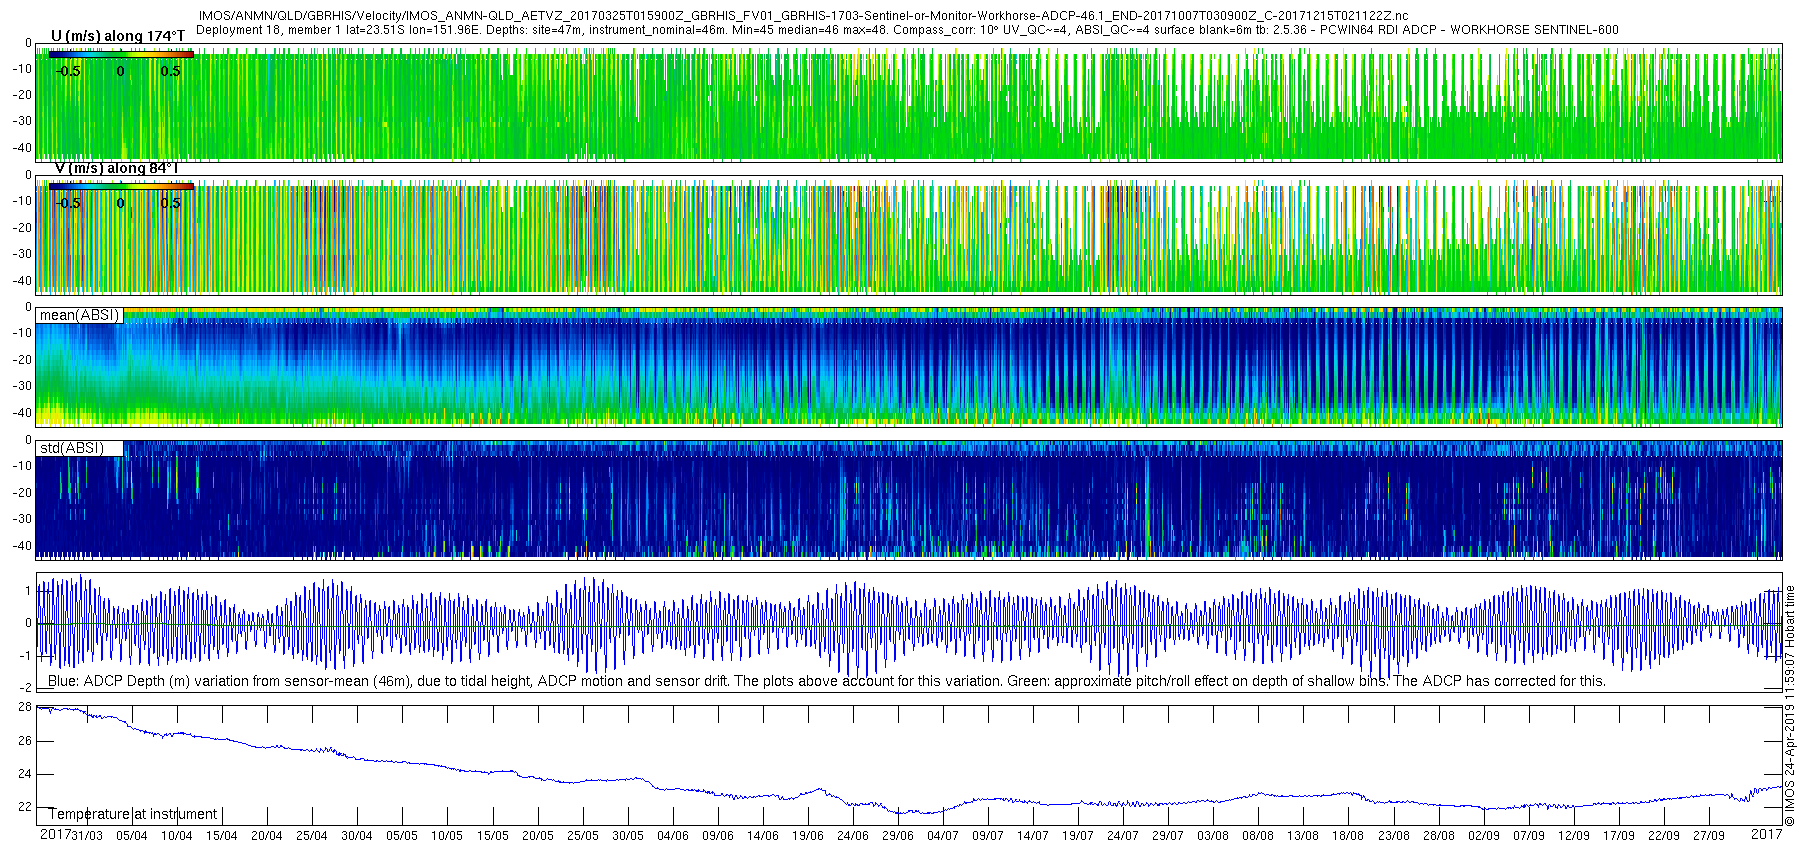Screen dimensions: 1800x850
Task: Click the '13/08' date tick label
Action: click(1303, 836)
